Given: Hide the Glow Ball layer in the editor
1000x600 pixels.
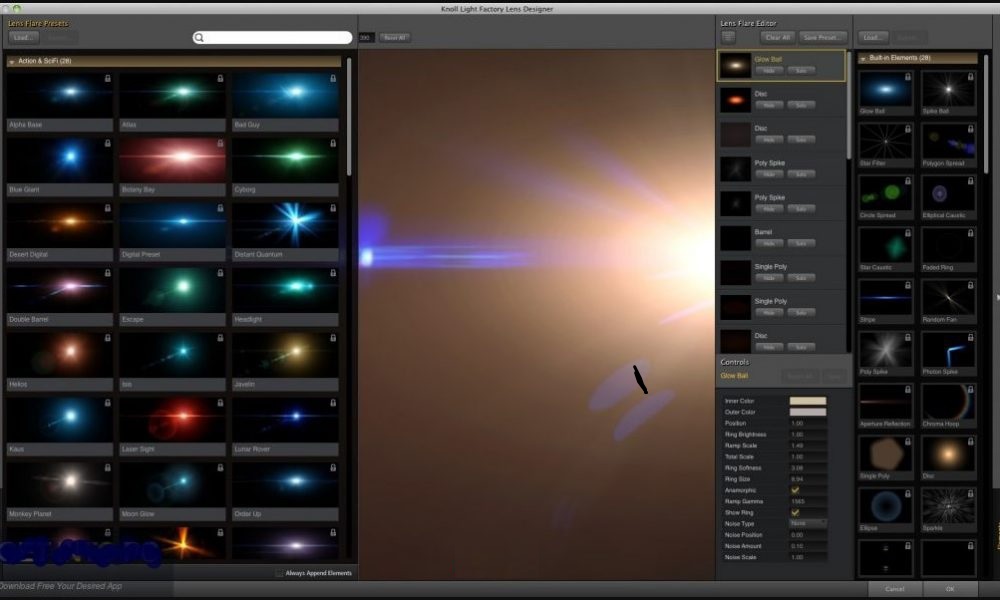Looking at the screenshot, I should tap(769, 70).
